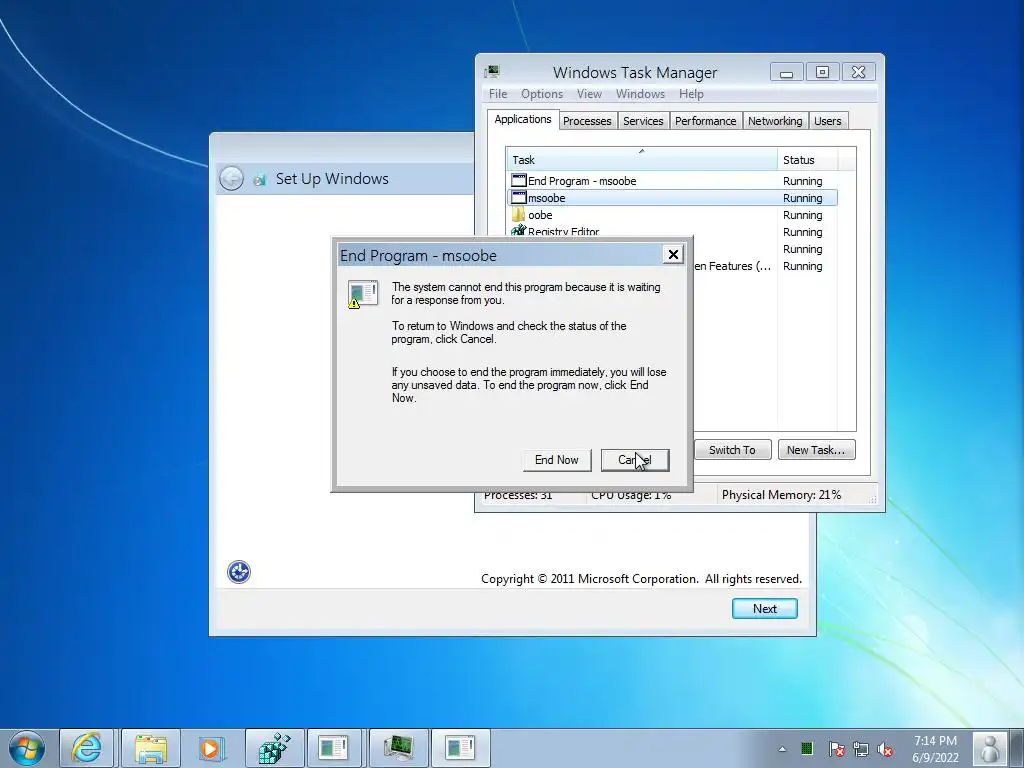Screen dimensions: 1024x768
Task: Open the Help menu in Task Manager
Action: (x=691, y=94)
